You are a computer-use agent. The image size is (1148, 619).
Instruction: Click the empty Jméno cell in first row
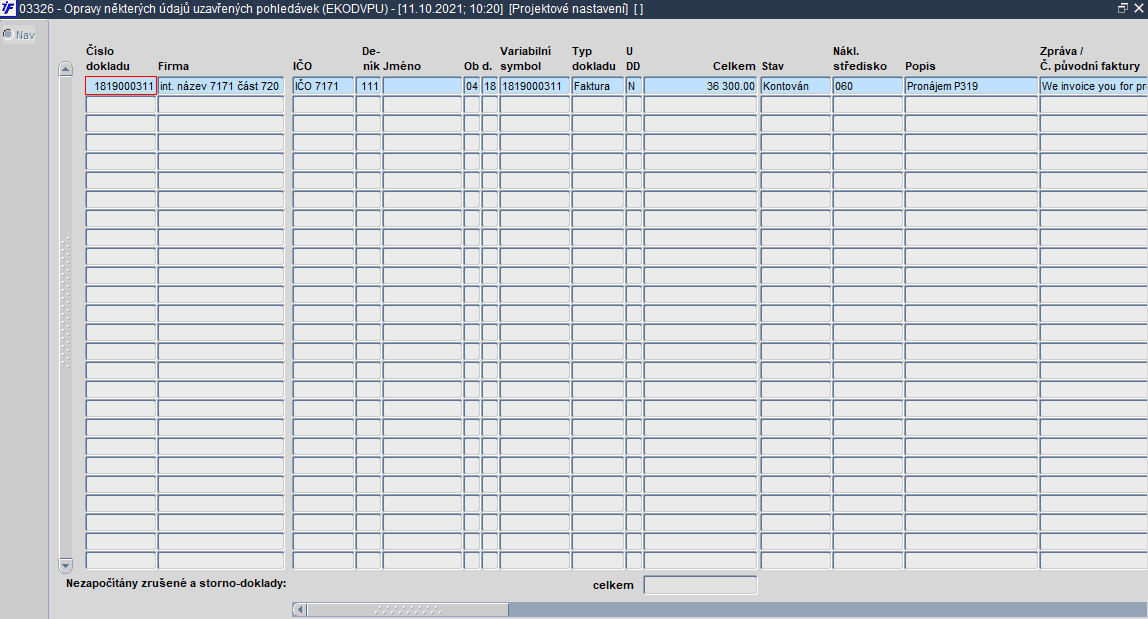click(x=422, y=86)
